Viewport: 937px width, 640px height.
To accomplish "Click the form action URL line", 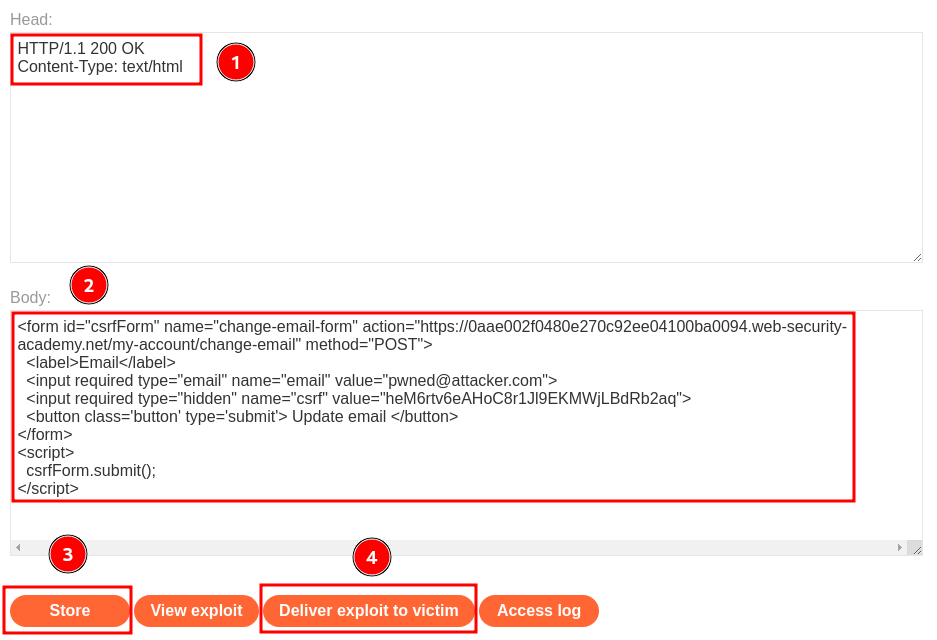I will tap(432, 335).
